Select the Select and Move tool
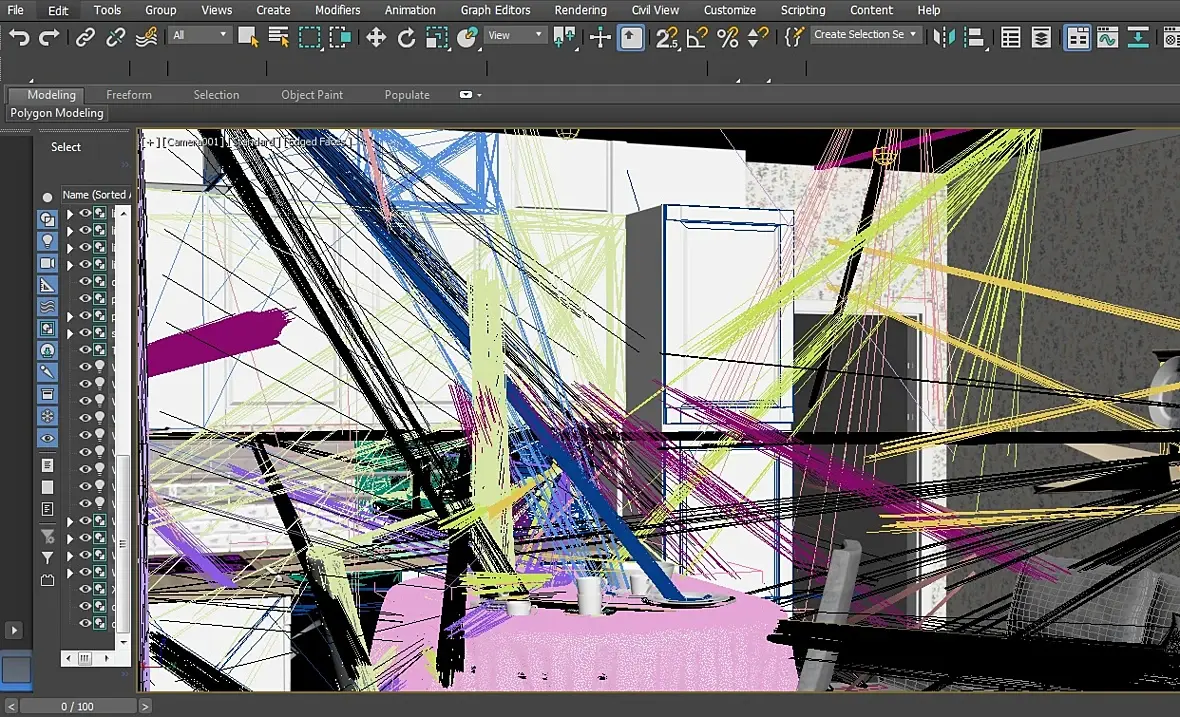The height and width of the screenshot is (717, 1180). pos(376,38)
